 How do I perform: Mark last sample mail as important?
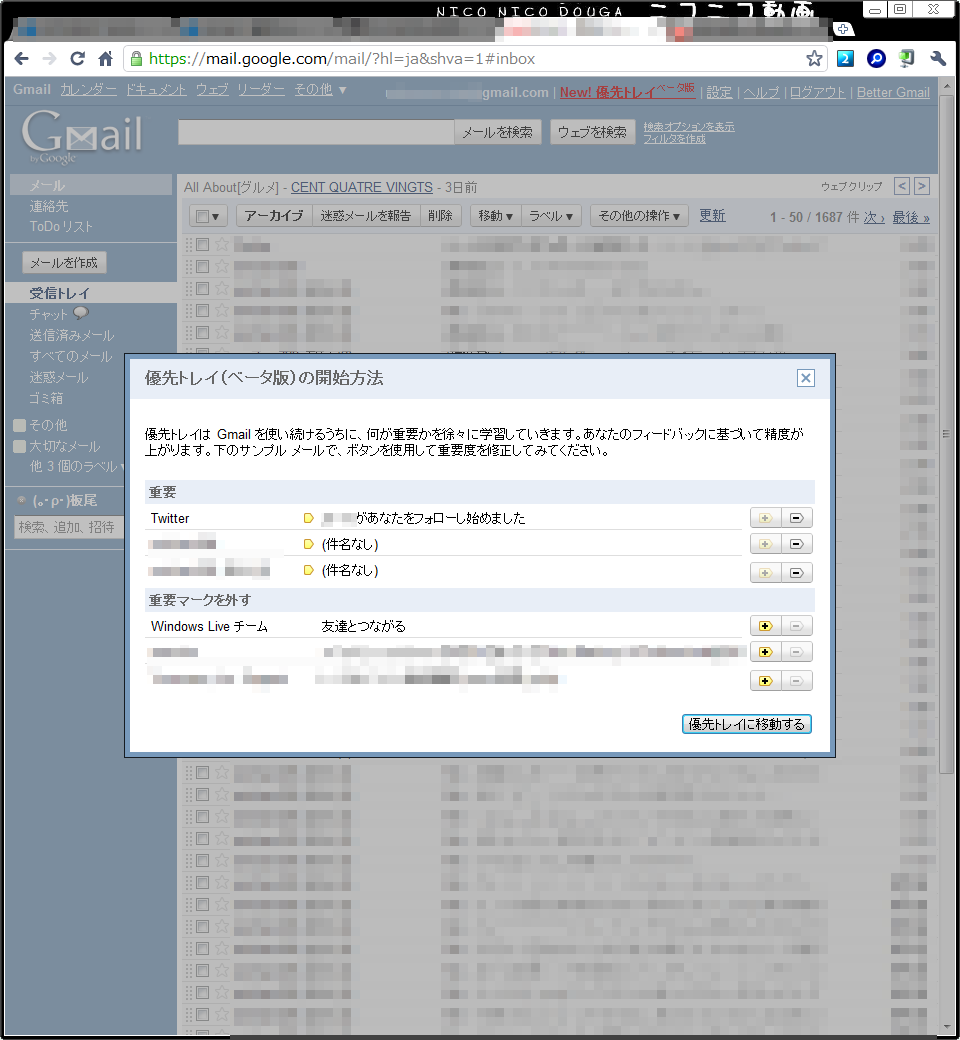click(765, 681)
